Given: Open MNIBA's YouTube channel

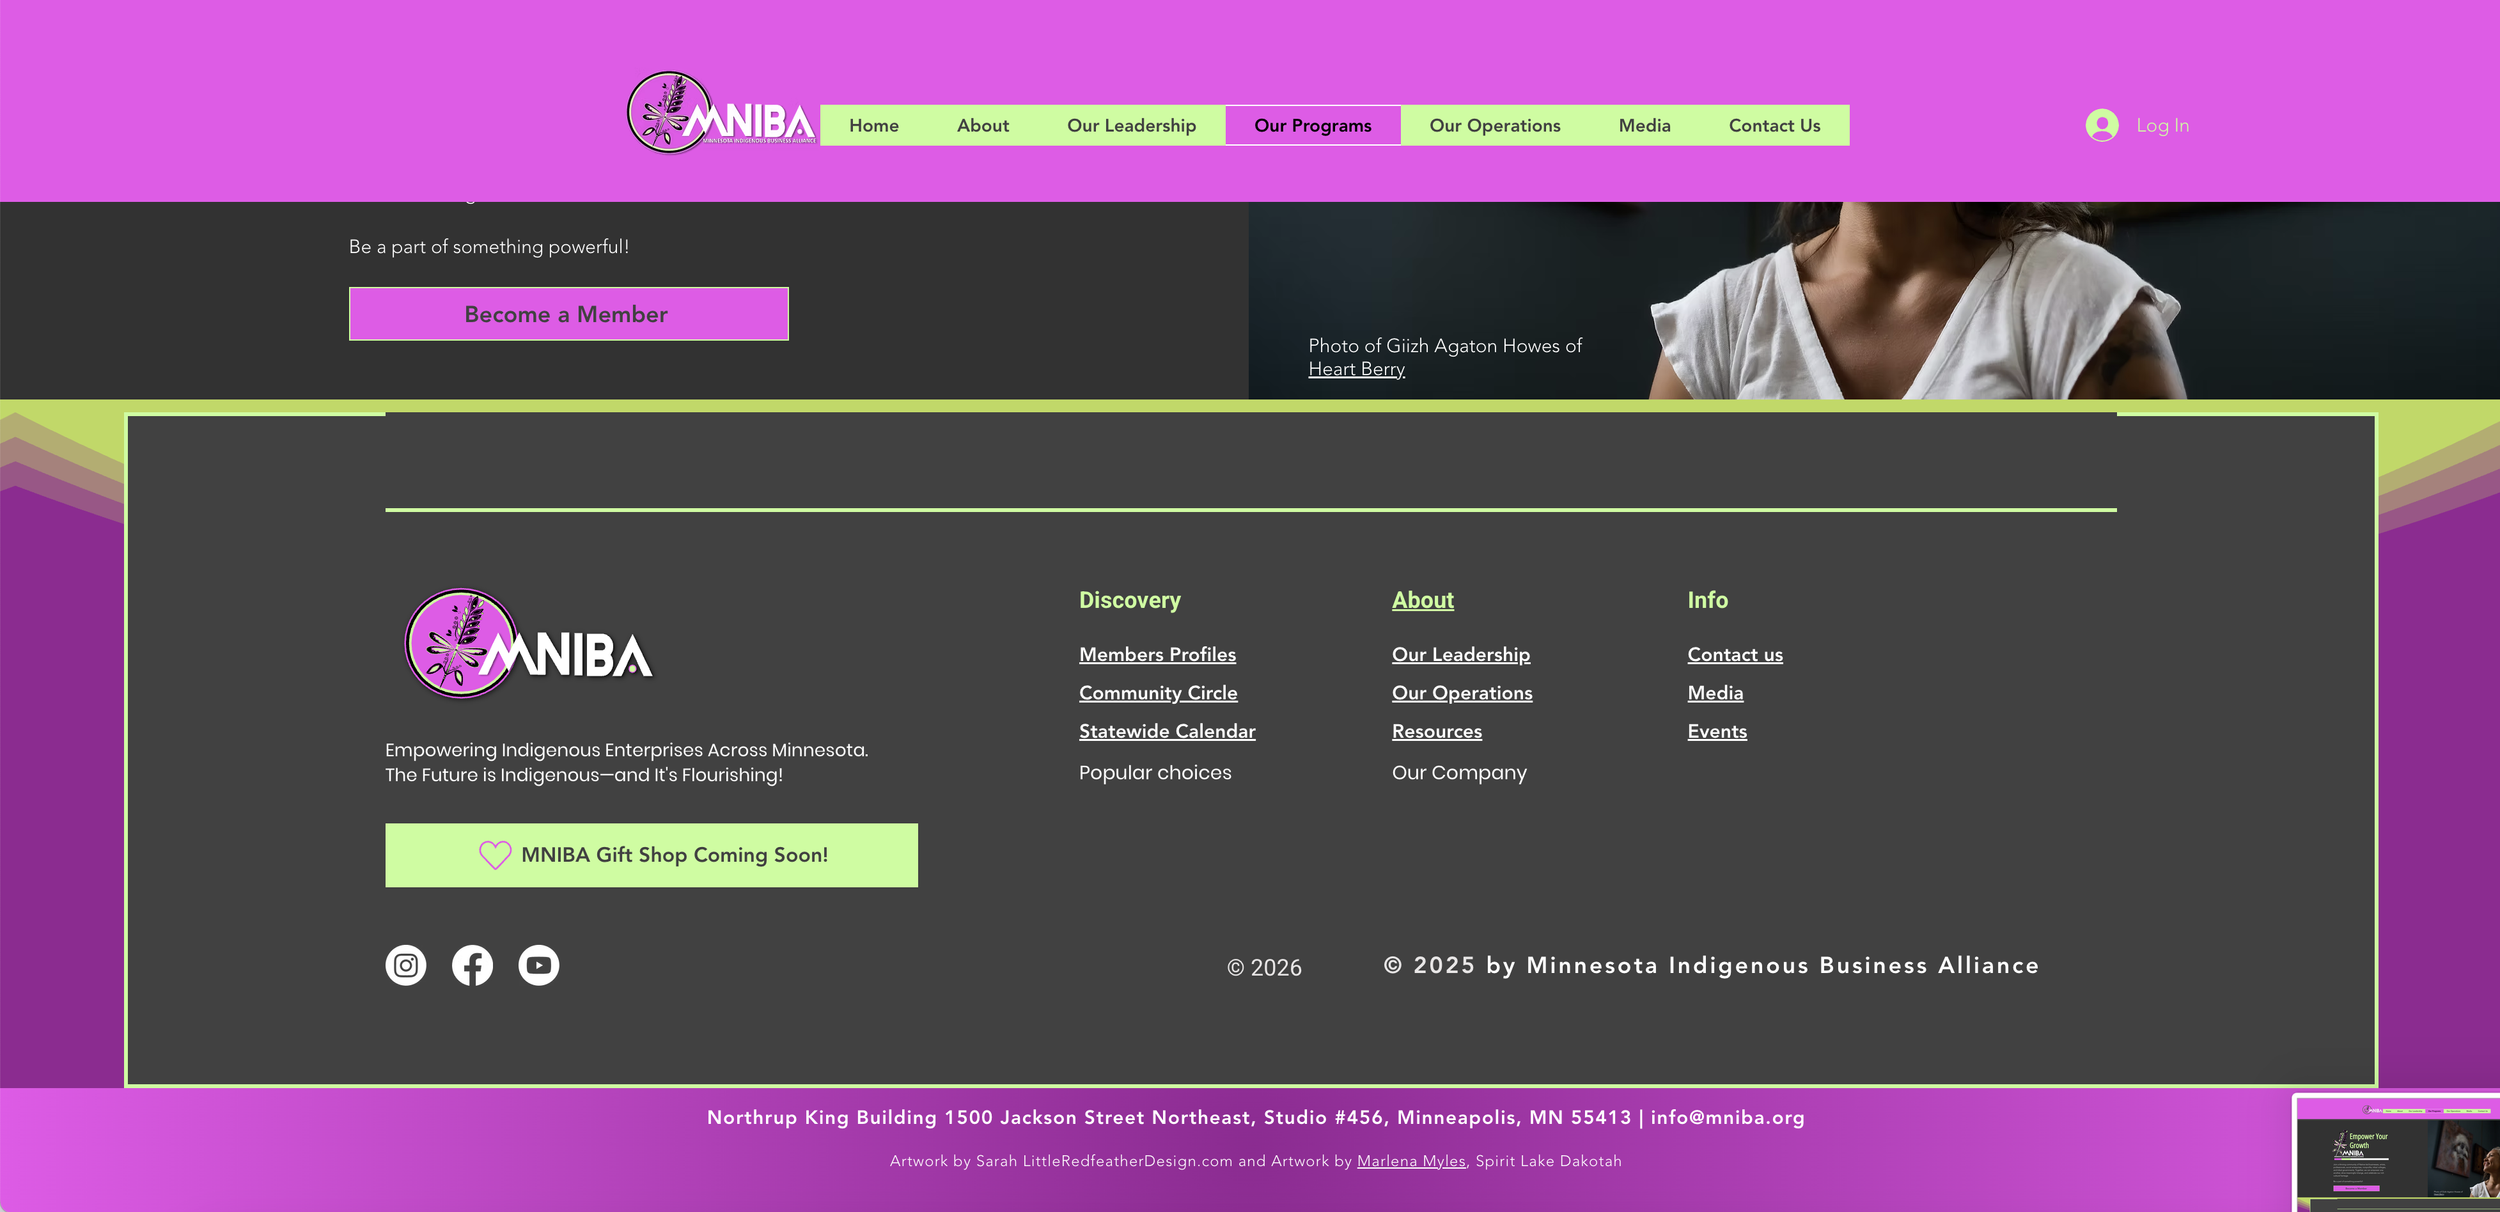Looking at the screenshot, I should click(539, 965).
